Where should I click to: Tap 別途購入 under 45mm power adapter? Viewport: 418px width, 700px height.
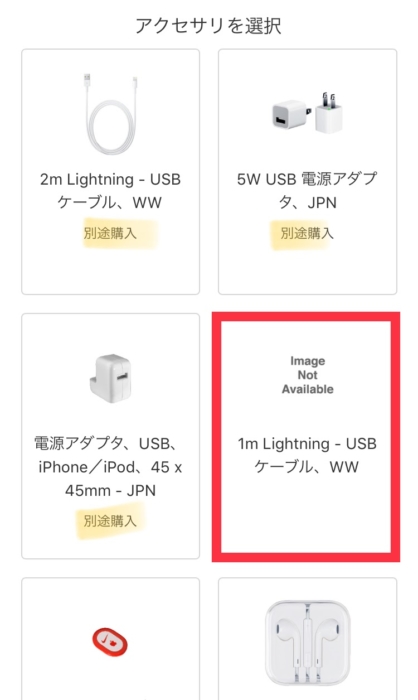[x=110, y=521]
